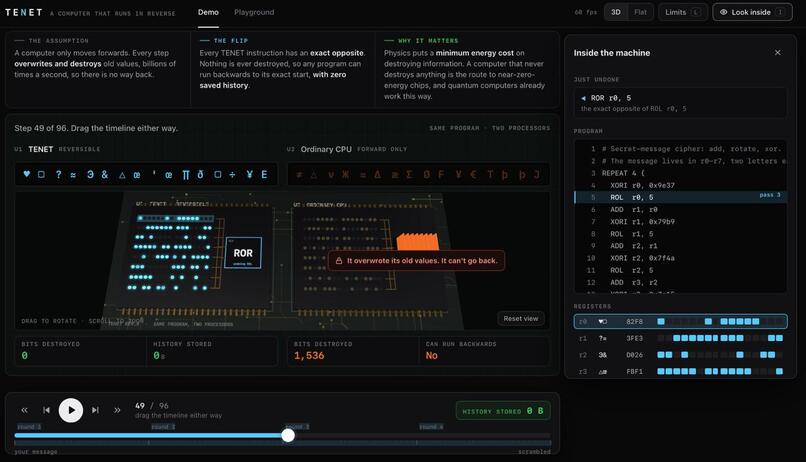Click the 49 / 96 step counter
This screenshot has width=806, height=462.
pos(152,405)
